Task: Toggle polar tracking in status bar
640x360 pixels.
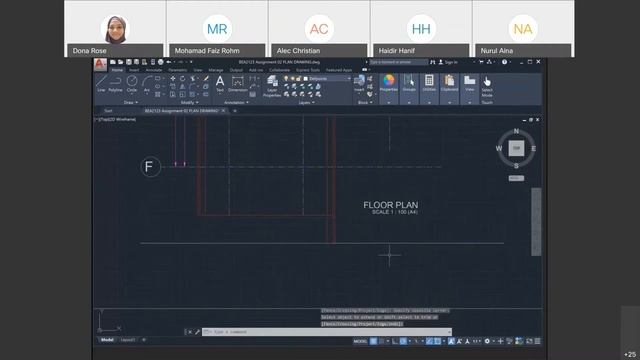Action: pos(403,341)
